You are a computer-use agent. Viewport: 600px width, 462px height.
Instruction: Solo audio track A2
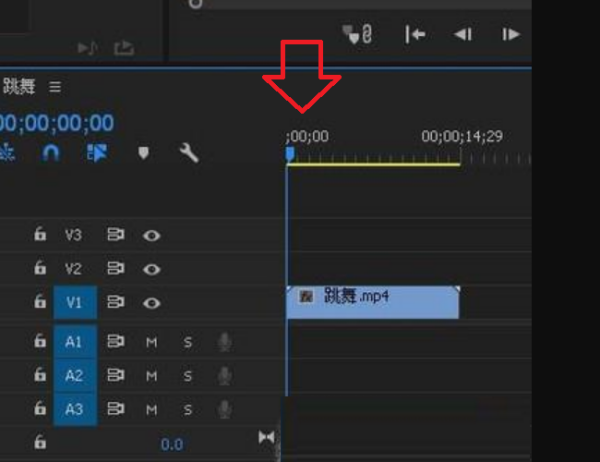pos(187,376)
